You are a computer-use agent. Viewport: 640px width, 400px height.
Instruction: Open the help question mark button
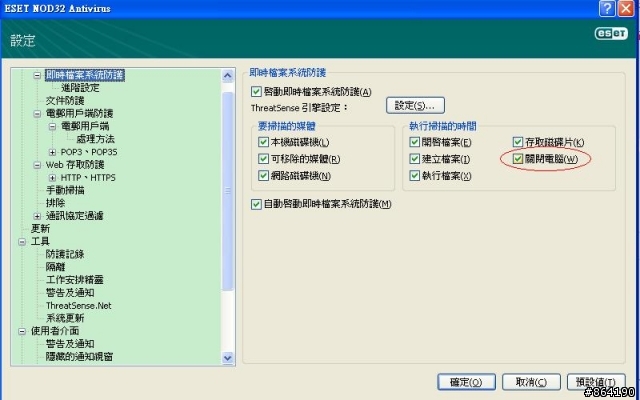click(x=607, y=9)
